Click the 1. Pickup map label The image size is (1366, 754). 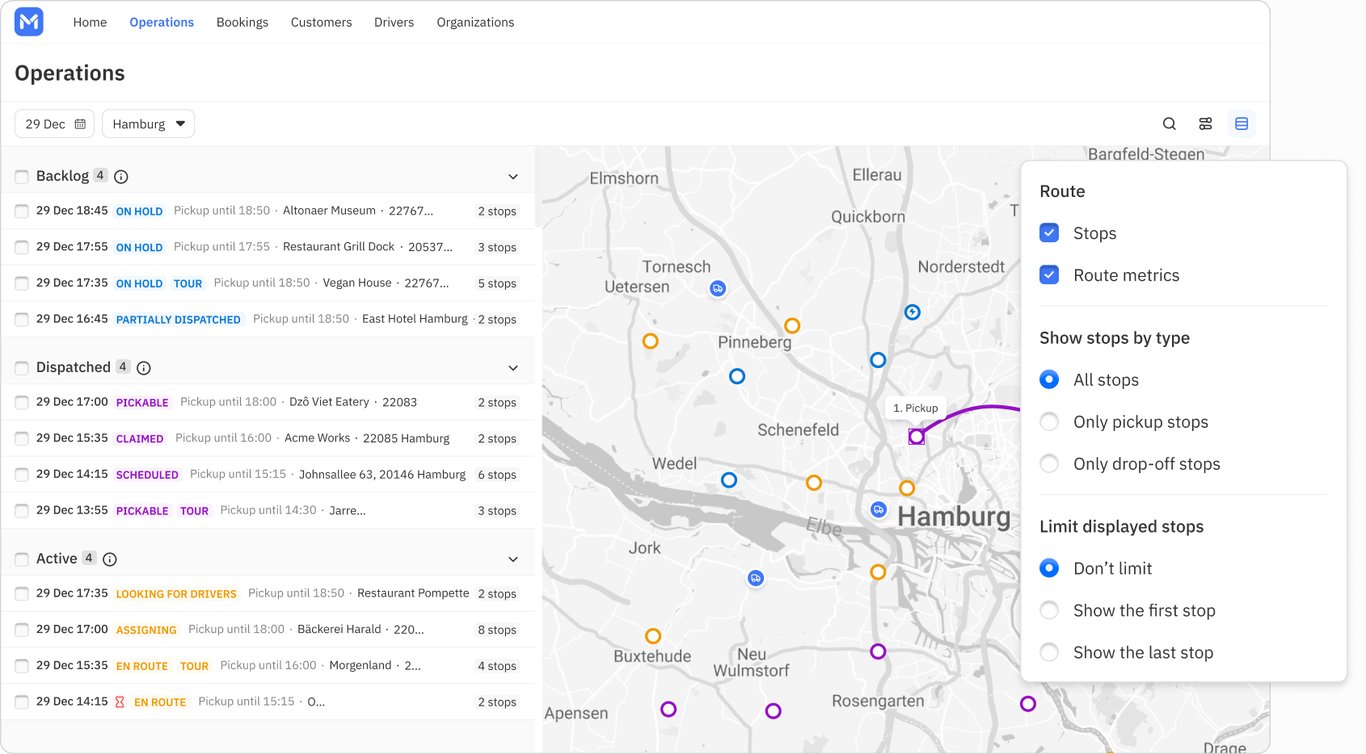tap(915, 408)
